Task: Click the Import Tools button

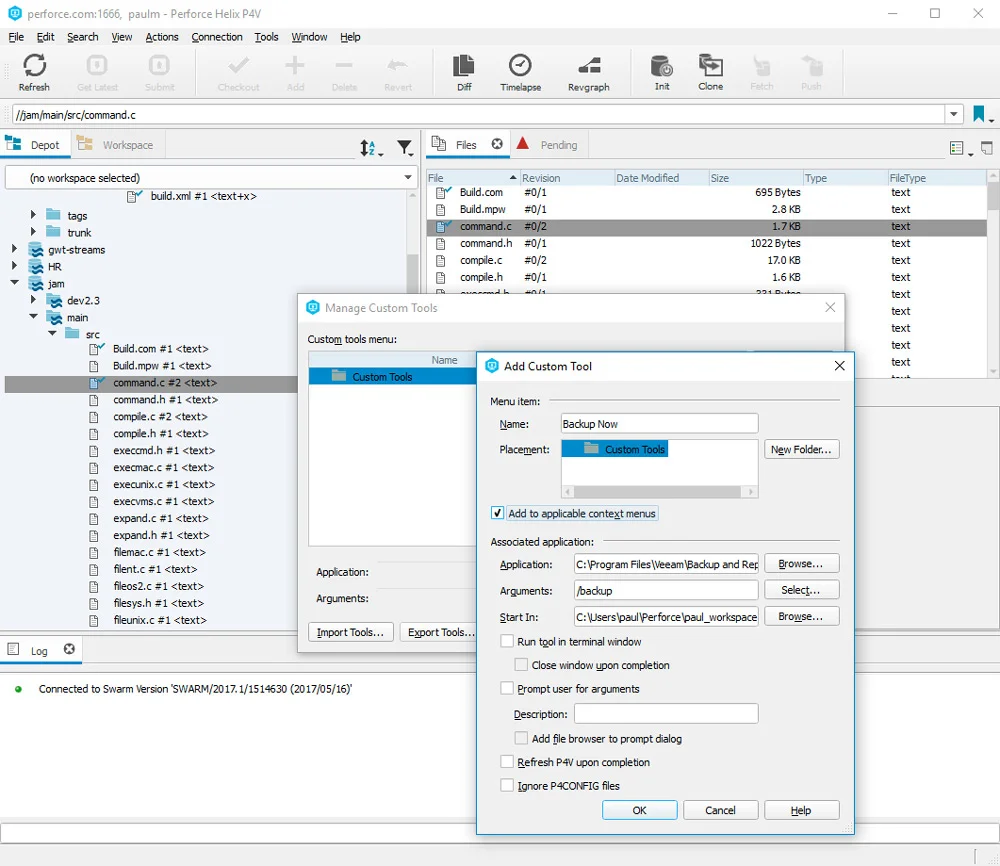Action: 350,632
